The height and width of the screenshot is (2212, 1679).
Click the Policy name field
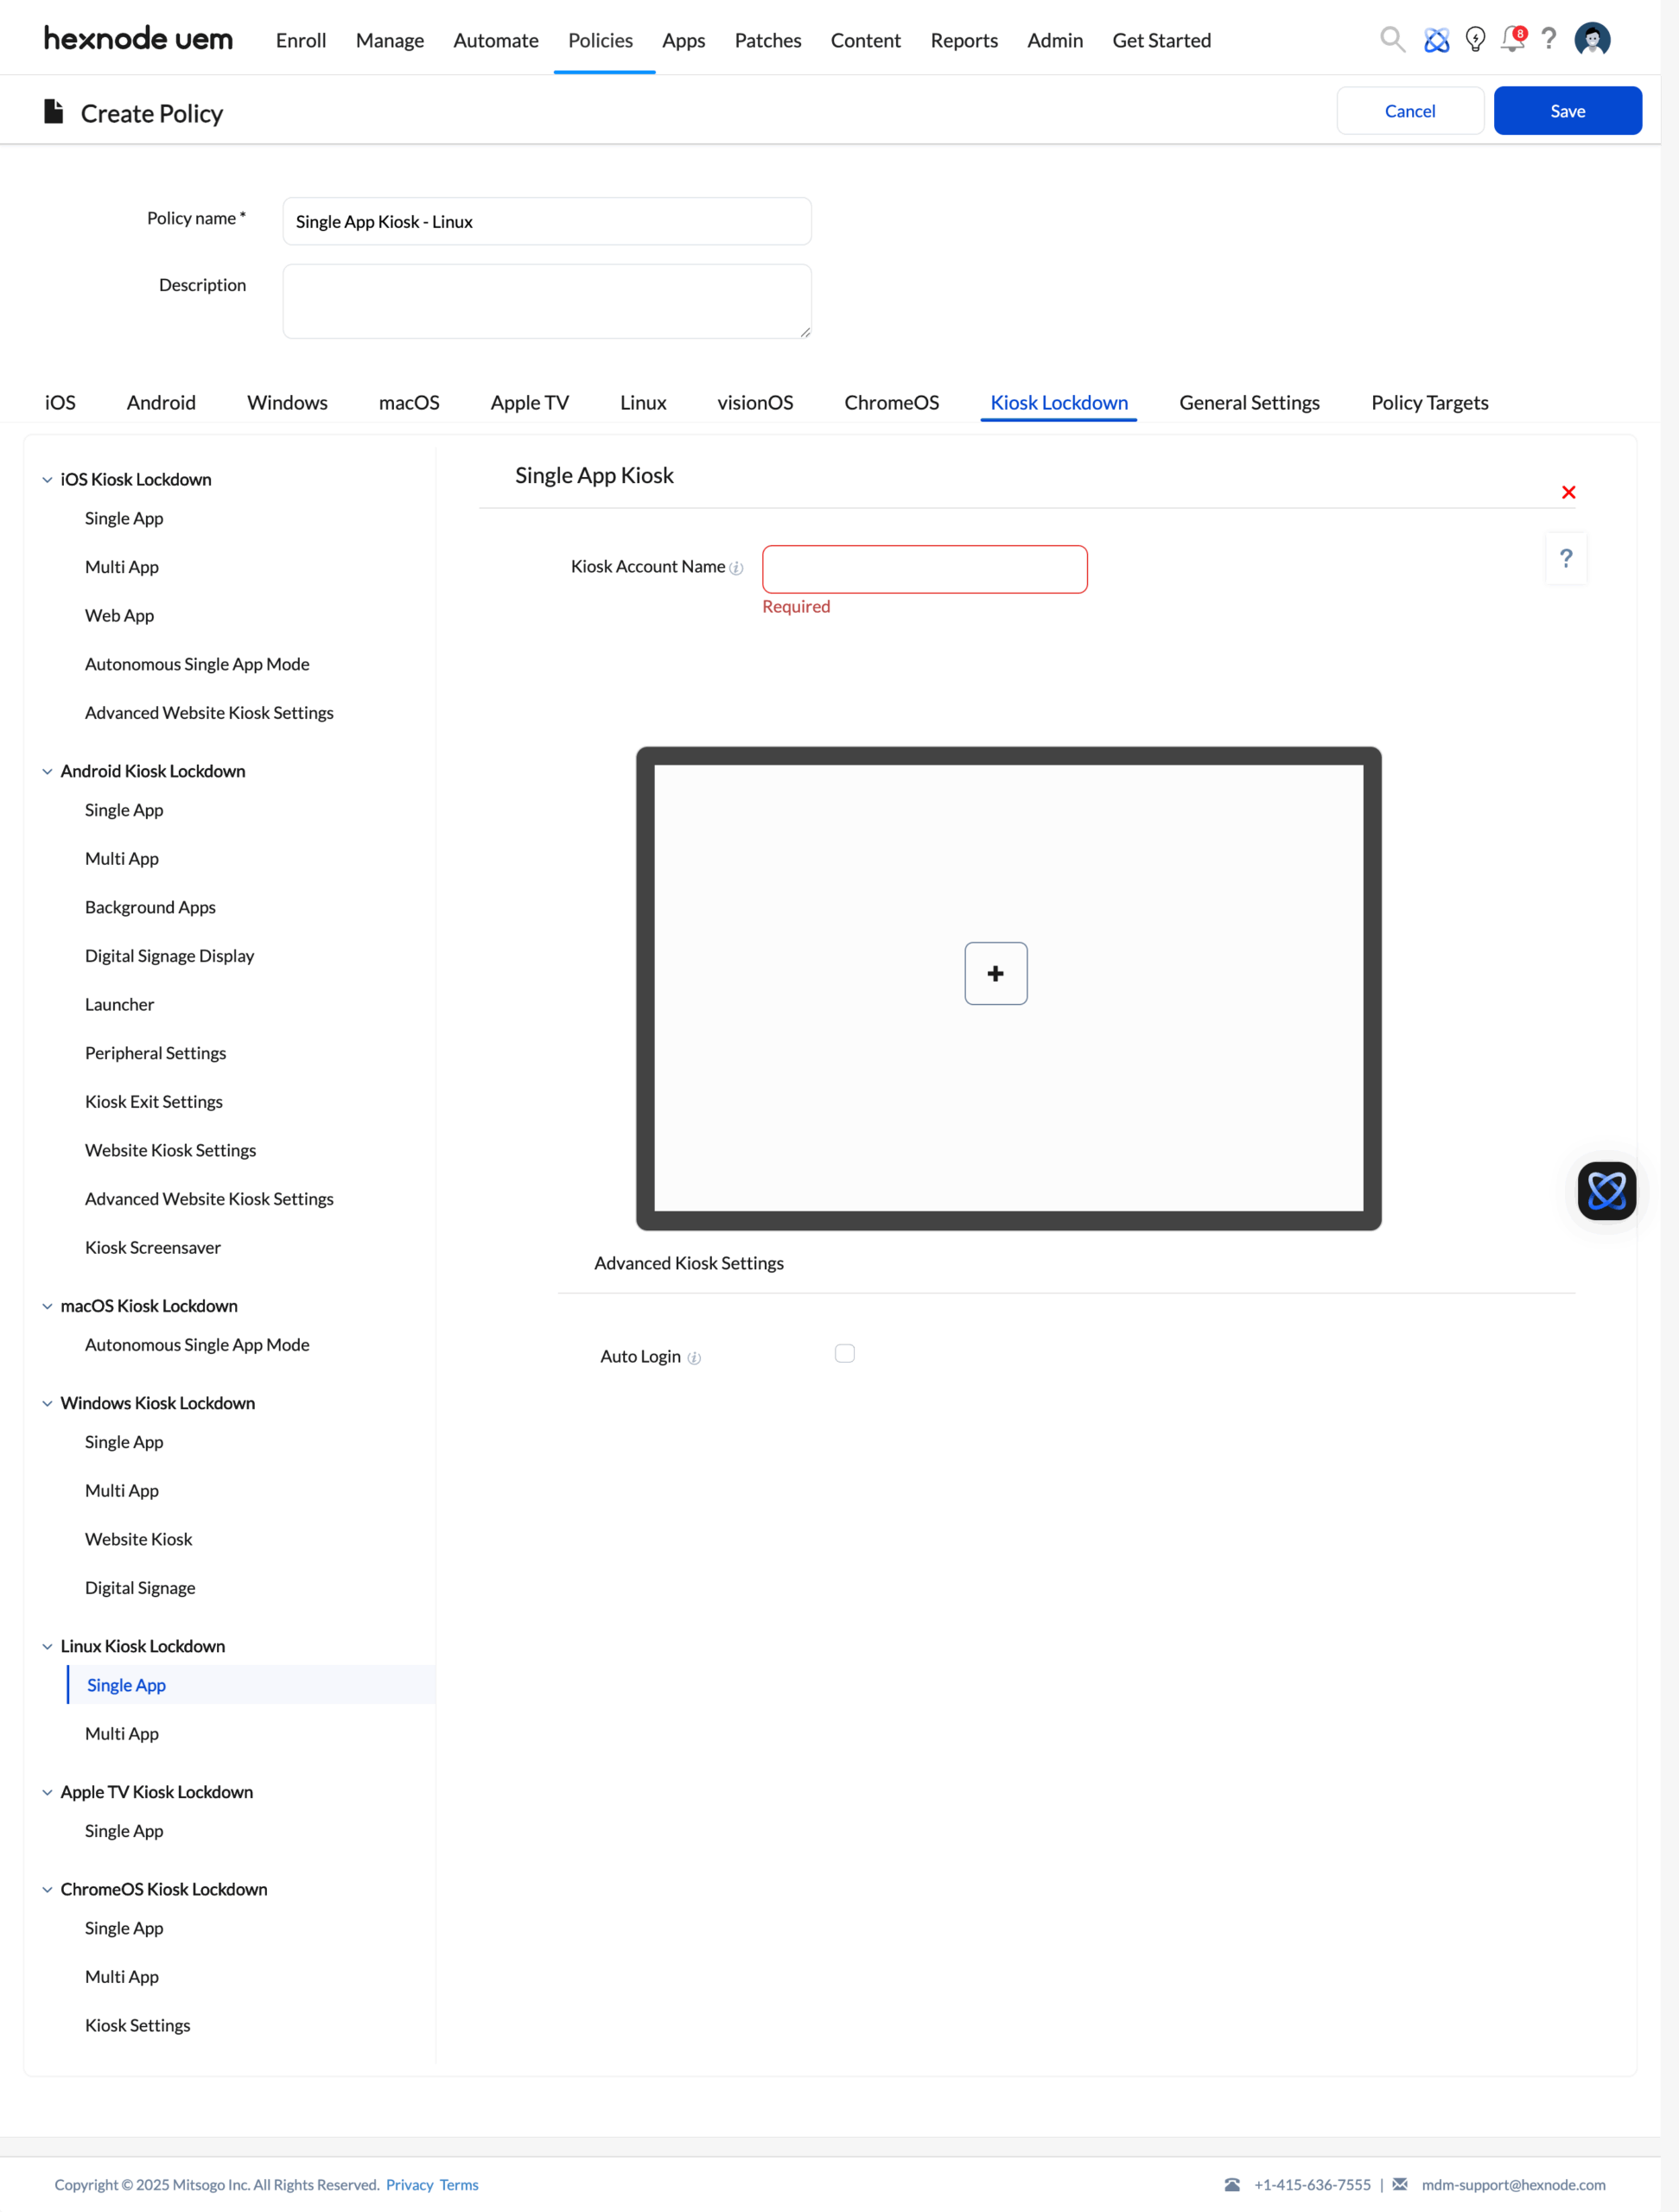pos(547,221)
